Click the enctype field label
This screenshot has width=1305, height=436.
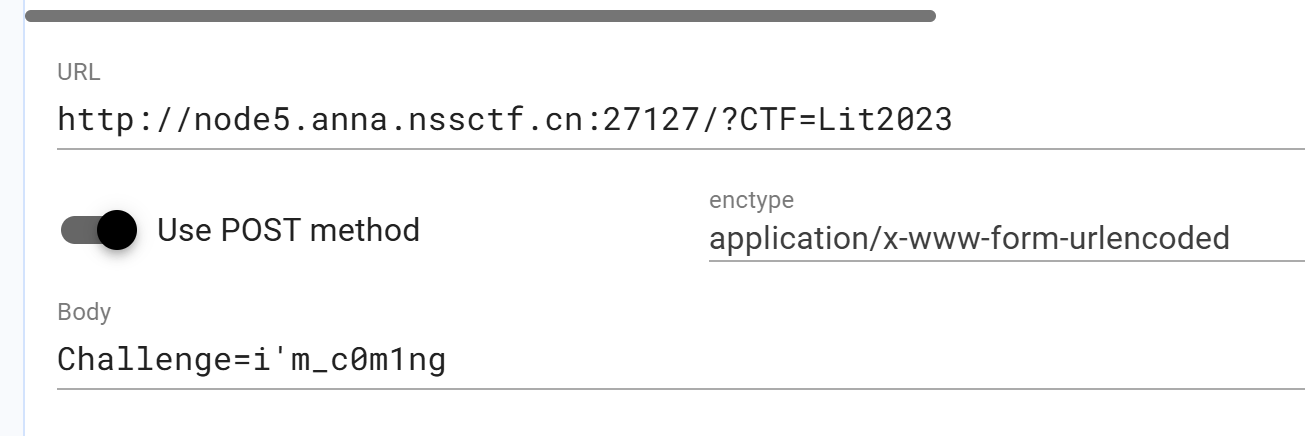pyautogui.click(x=751, y=200)
